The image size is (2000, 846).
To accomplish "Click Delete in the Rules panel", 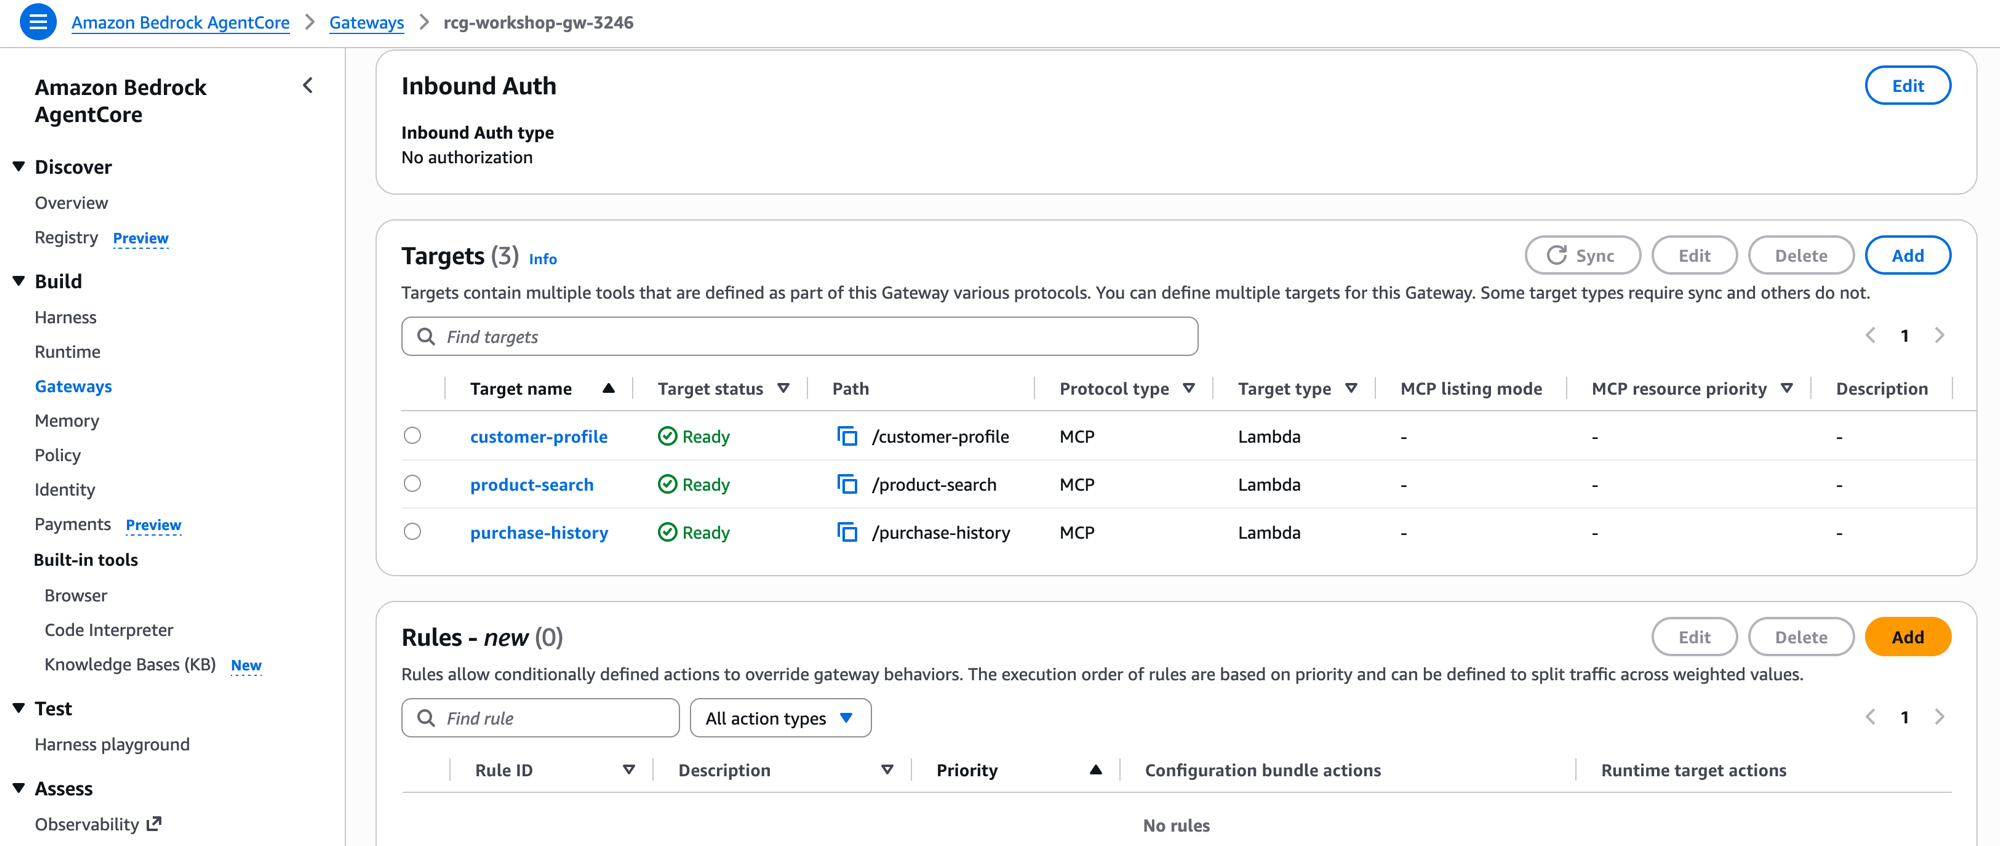I will (1801, 637).
